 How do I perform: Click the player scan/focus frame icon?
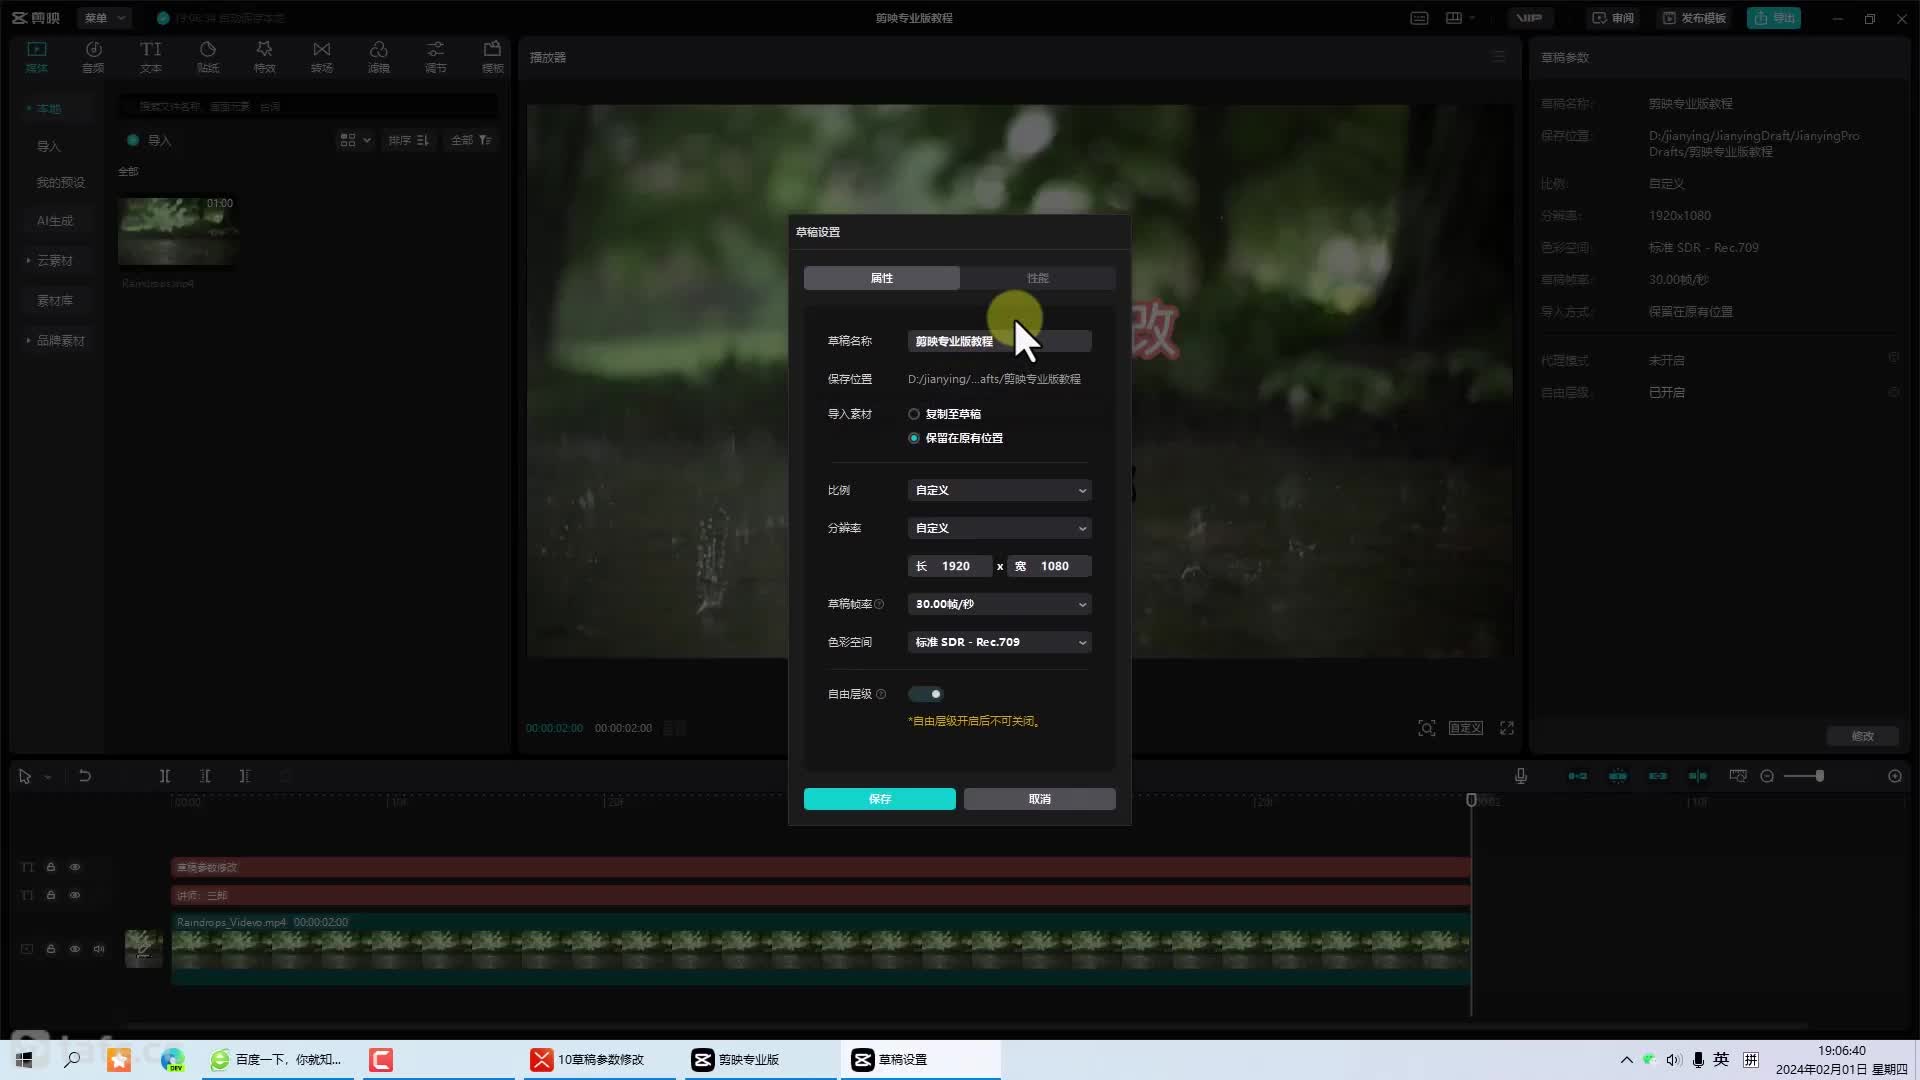point(1427,728)
